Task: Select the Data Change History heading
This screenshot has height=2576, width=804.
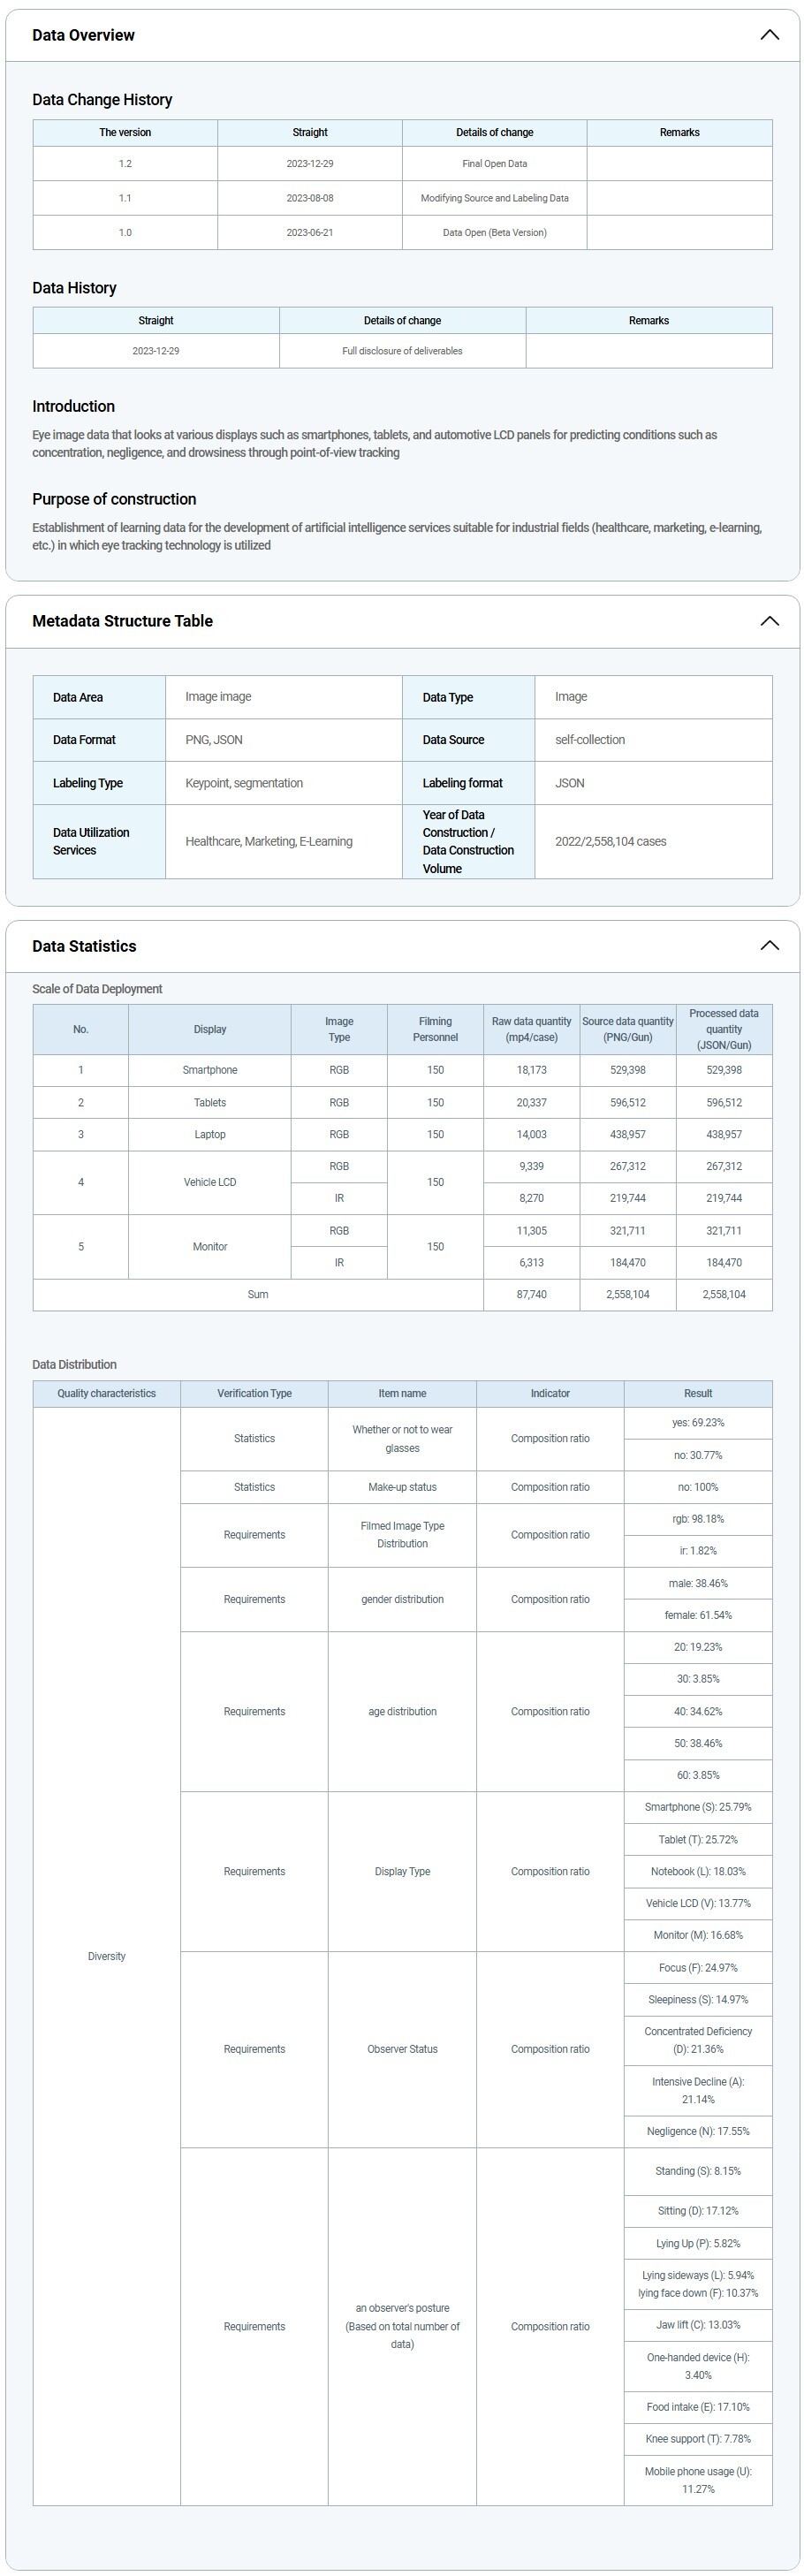Action: [102, 100]
